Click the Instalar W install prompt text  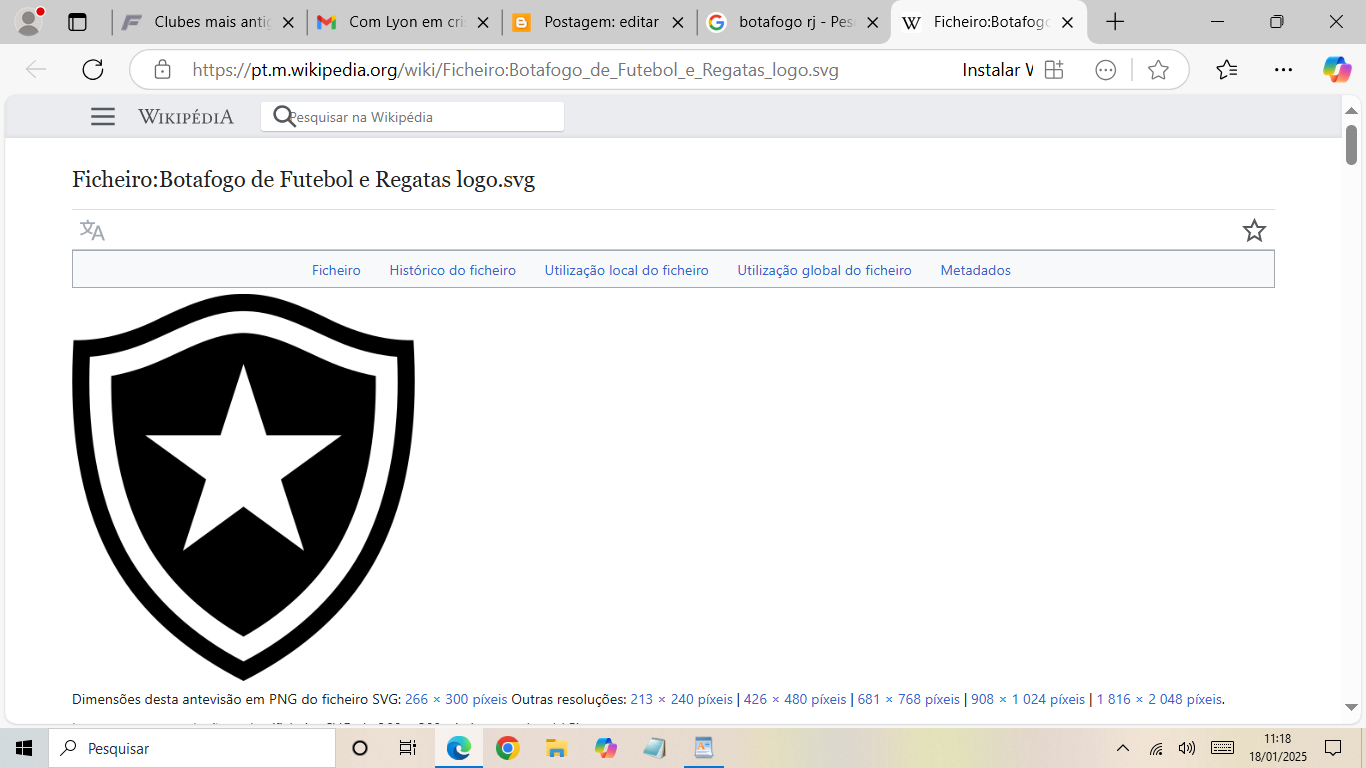point(998,70)
